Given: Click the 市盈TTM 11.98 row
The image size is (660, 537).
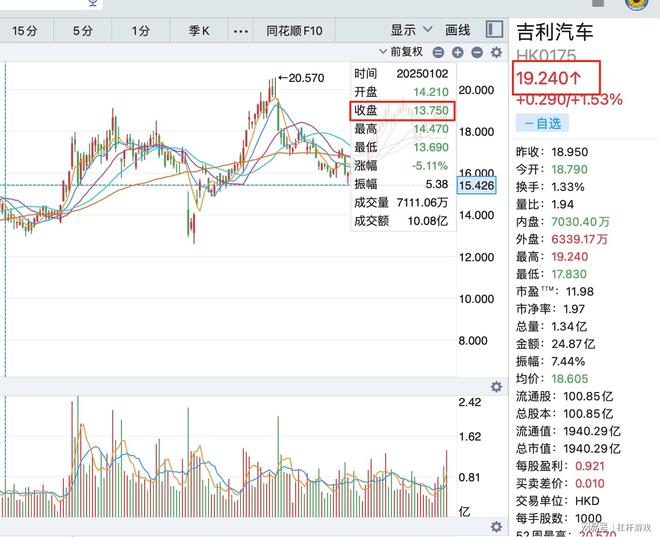Looking at the screenshot, I should click(555, 291).
